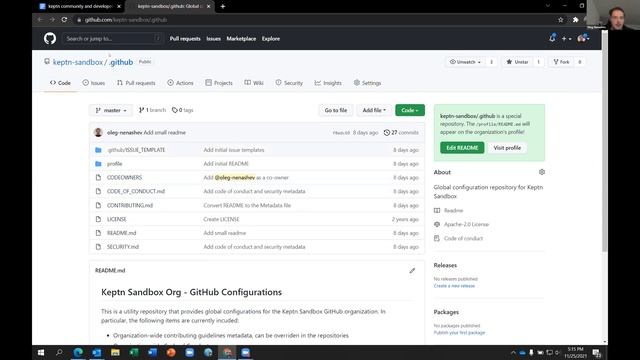Open Marketplace in the GitHub header

241,39
